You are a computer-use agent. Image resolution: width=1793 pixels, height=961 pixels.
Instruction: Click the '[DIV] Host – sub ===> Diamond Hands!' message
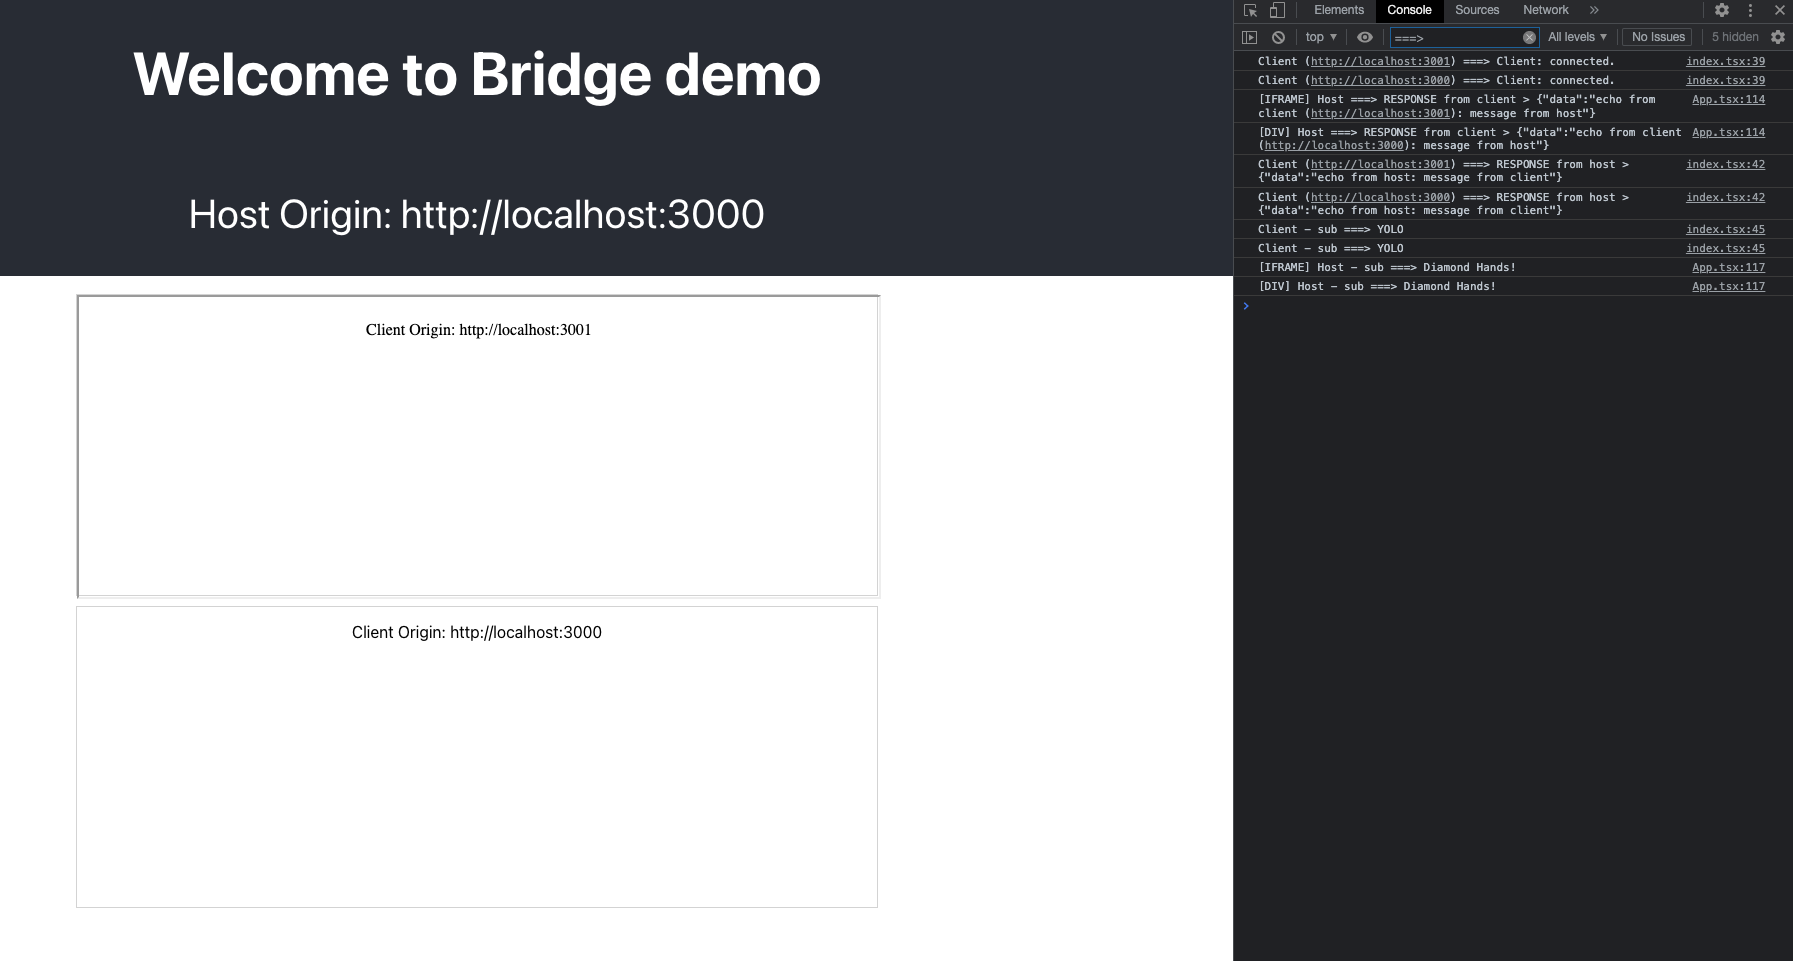pyautogui.click(x=1377, y=286)
